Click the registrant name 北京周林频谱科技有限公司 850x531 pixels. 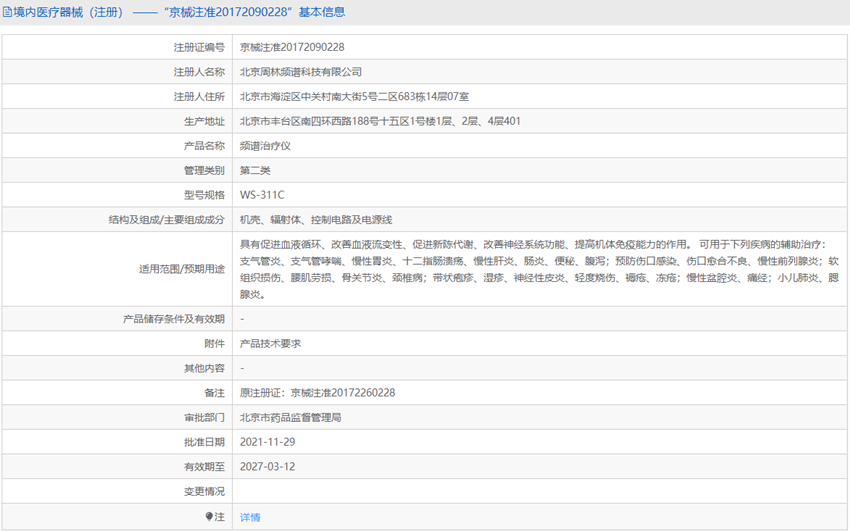click(301, 72)
